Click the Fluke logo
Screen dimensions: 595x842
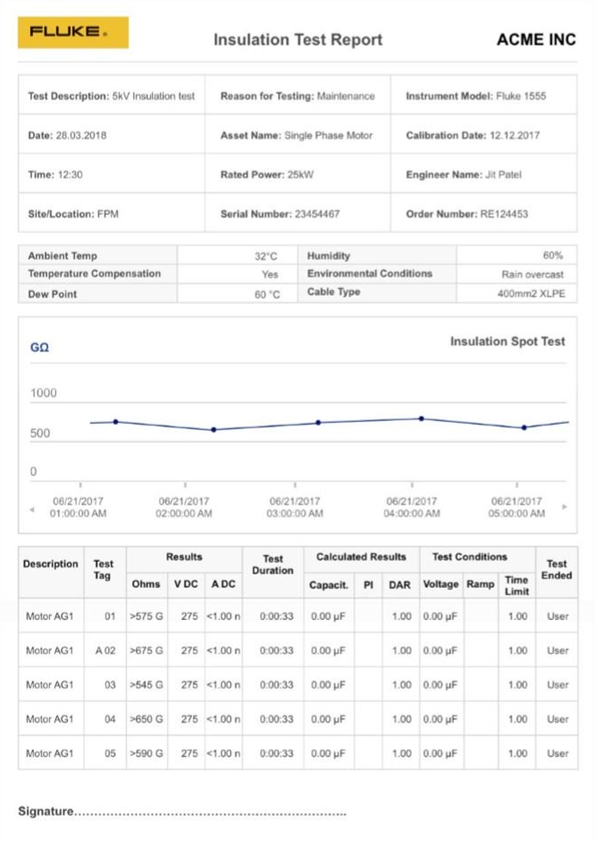click(x=73, y=32)
